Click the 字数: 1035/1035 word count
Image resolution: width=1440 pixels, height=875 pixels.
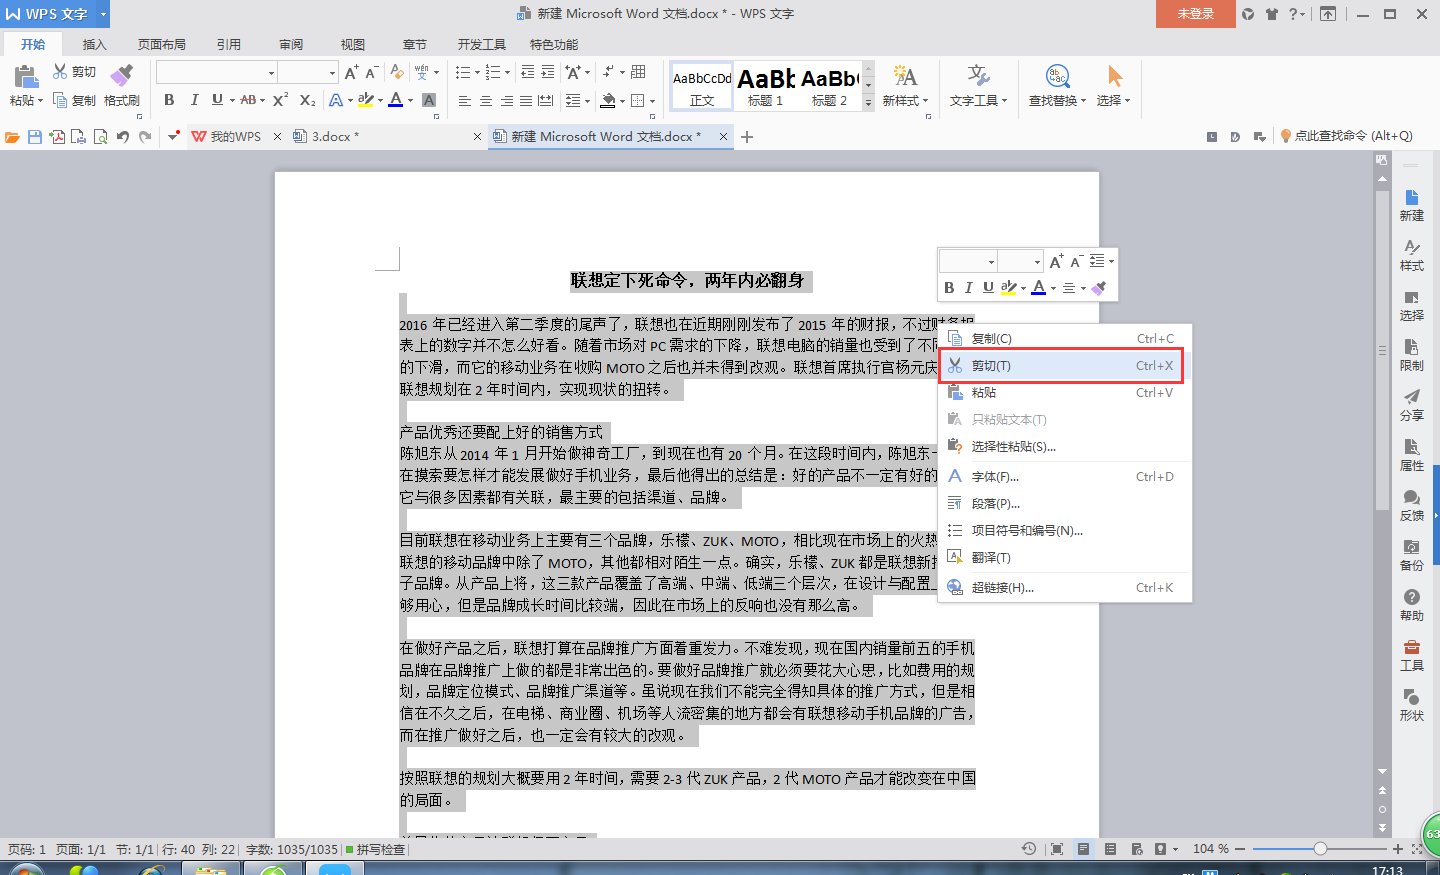coord(292,849)
